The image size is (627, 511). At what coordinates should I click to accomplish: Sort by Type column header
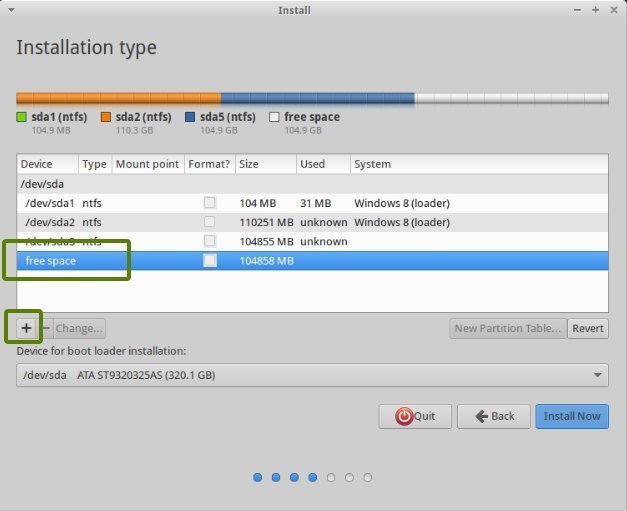pos(95,164)
